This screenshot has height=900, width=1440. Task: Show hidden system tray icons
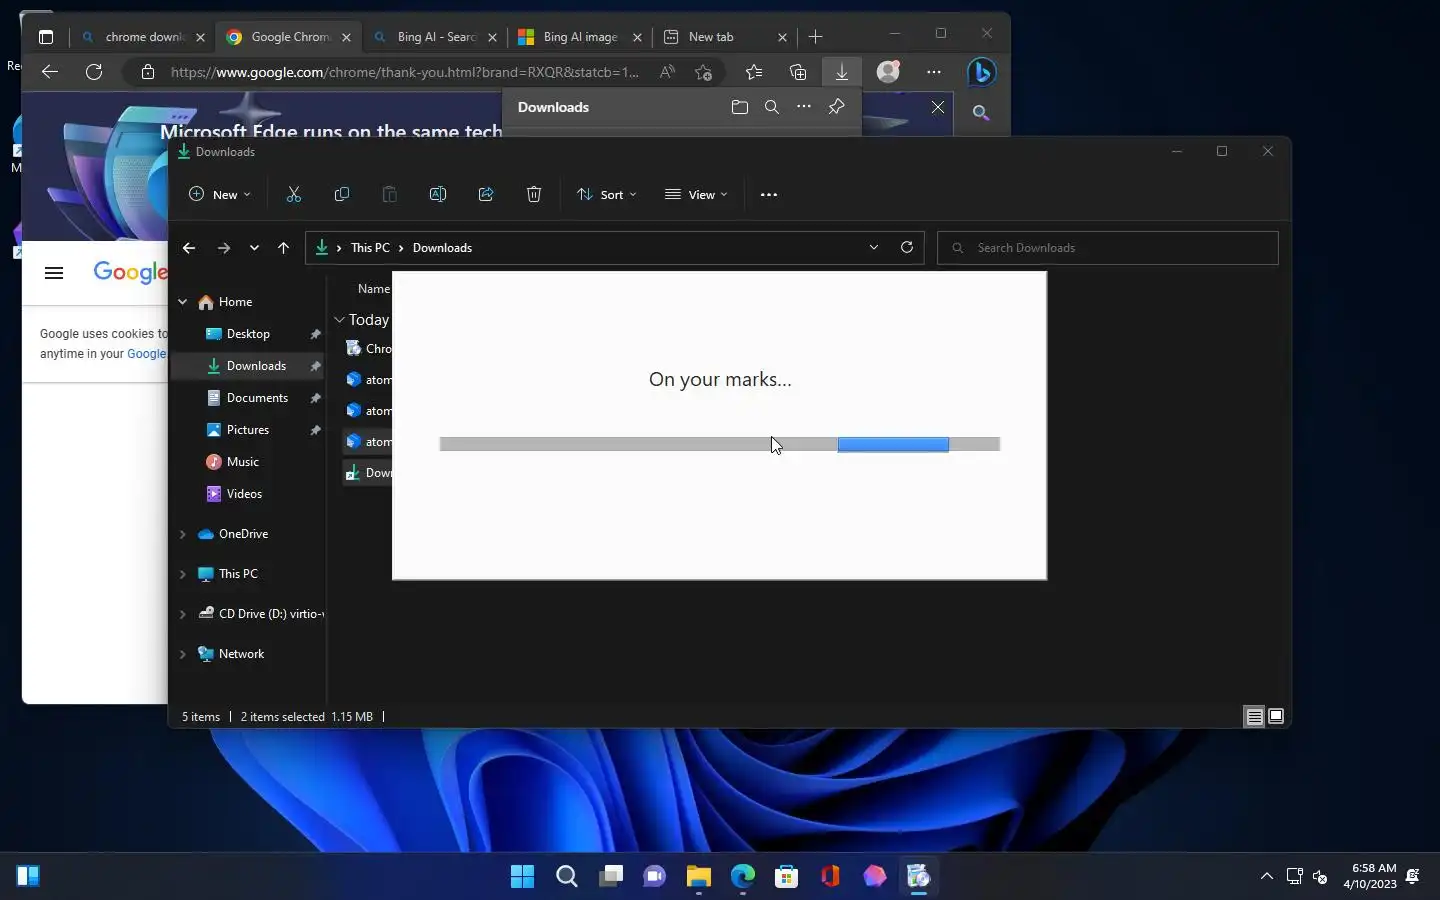[x=1267, y=877]
